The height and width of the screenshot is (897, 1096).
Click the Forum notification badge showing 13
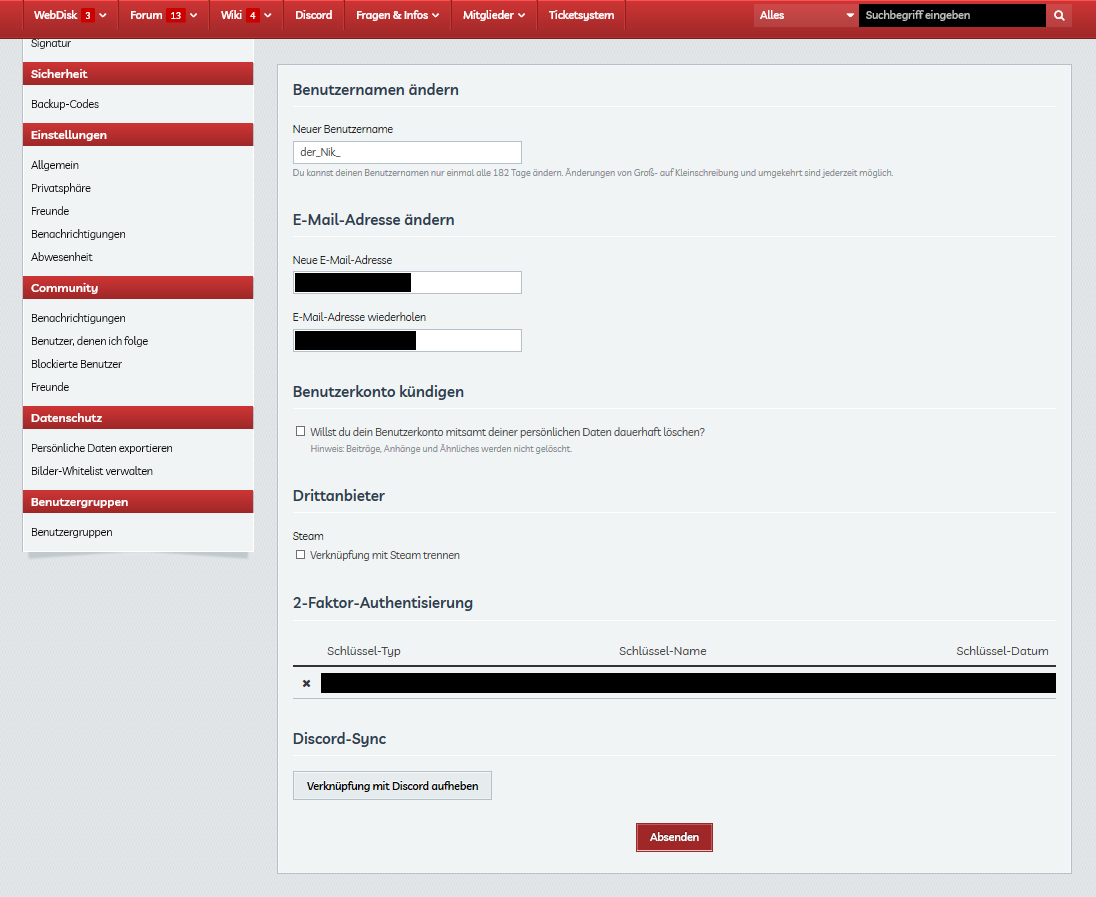click(175, 16)
